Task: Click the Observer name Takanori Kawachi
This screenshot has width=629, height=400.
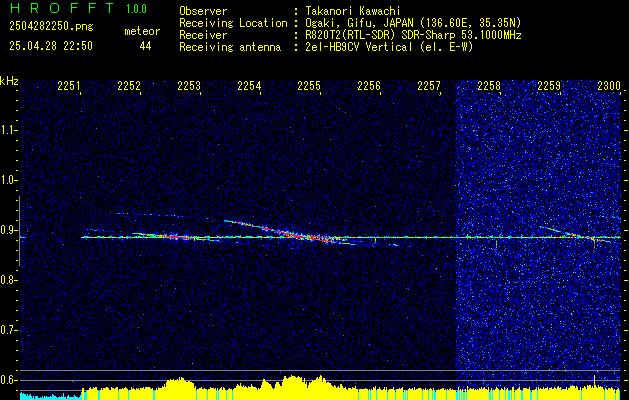Action: (353, 11)
